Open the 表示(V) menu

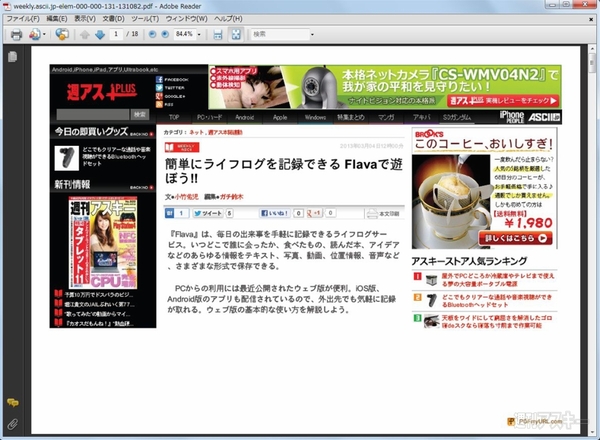85,18
